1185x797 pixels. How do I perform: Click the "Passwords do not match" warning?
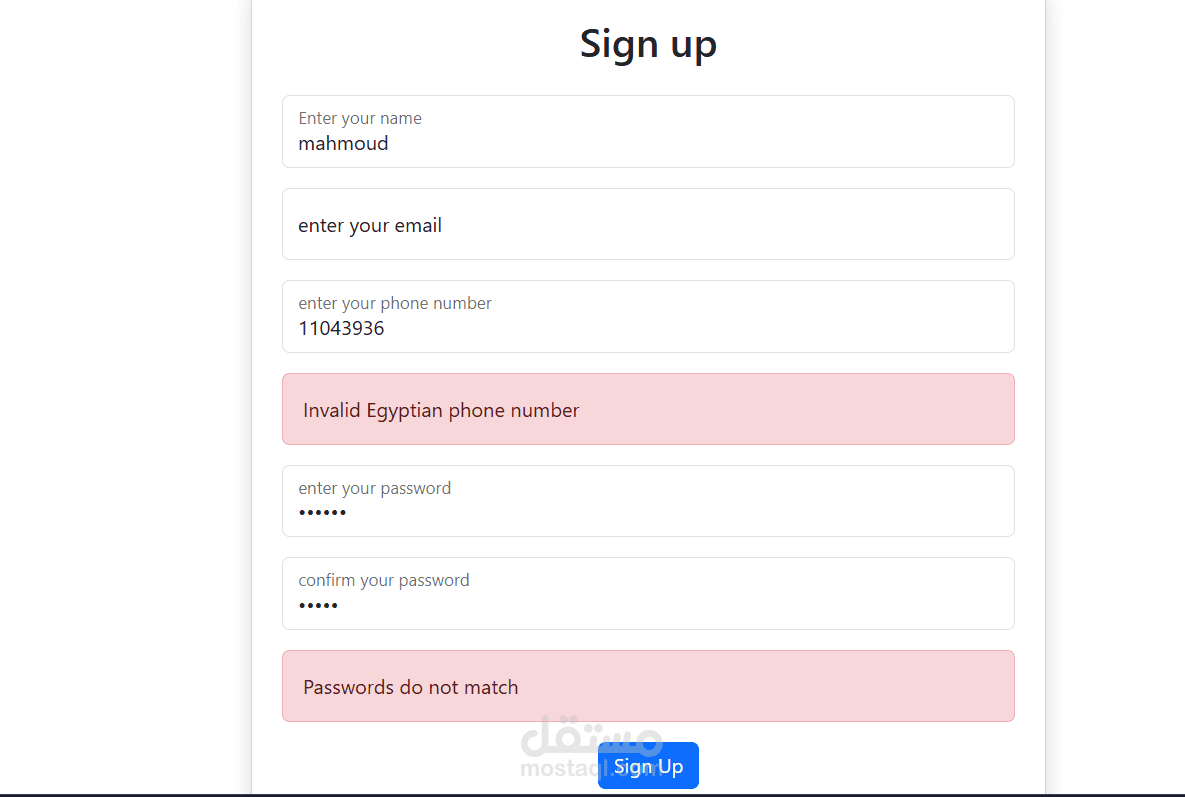[x=648, y=686]
